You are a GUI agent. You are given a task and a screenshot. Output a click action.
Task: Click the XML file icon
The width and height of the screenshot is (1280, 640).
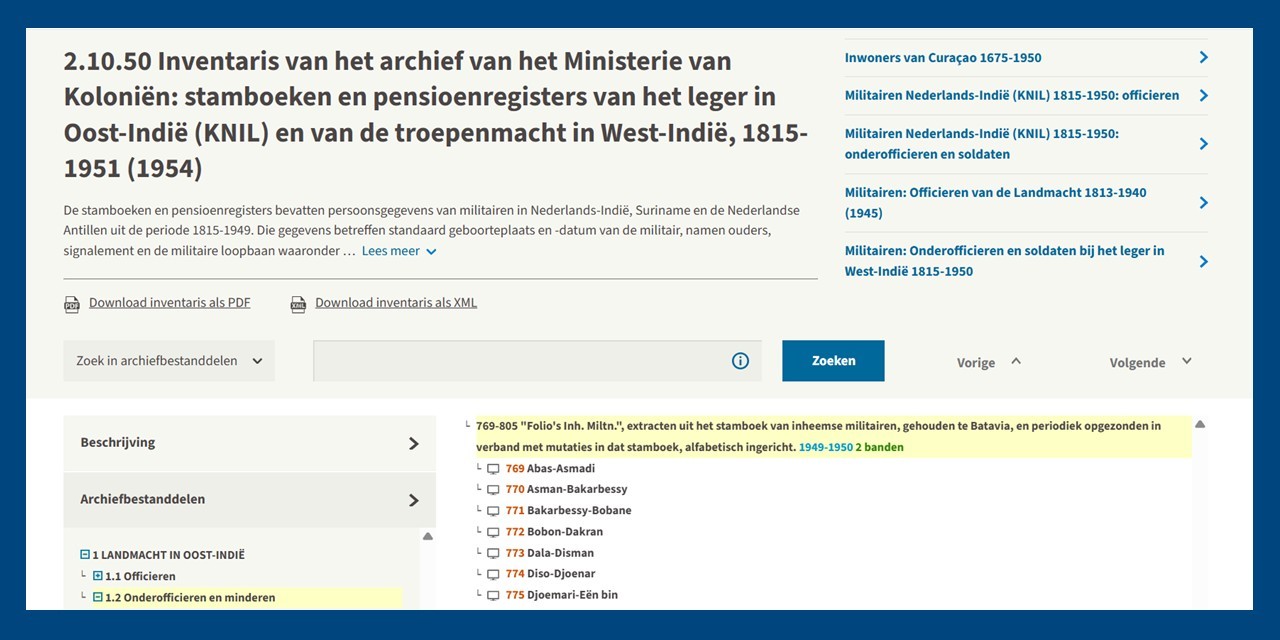[x=298, y=304]
